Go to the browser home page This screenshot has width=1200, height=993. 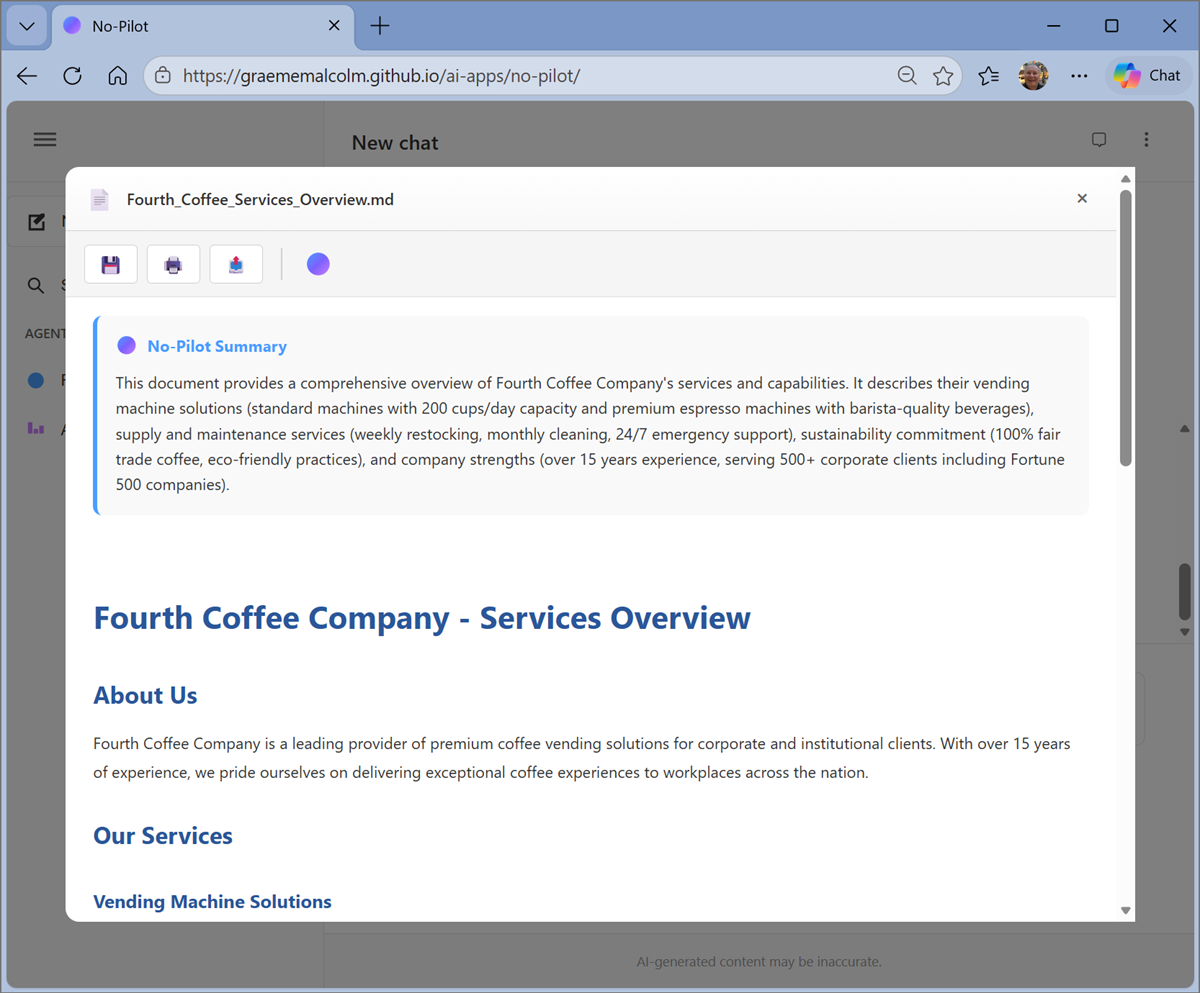pyautogui.click(x=117, y=76)
